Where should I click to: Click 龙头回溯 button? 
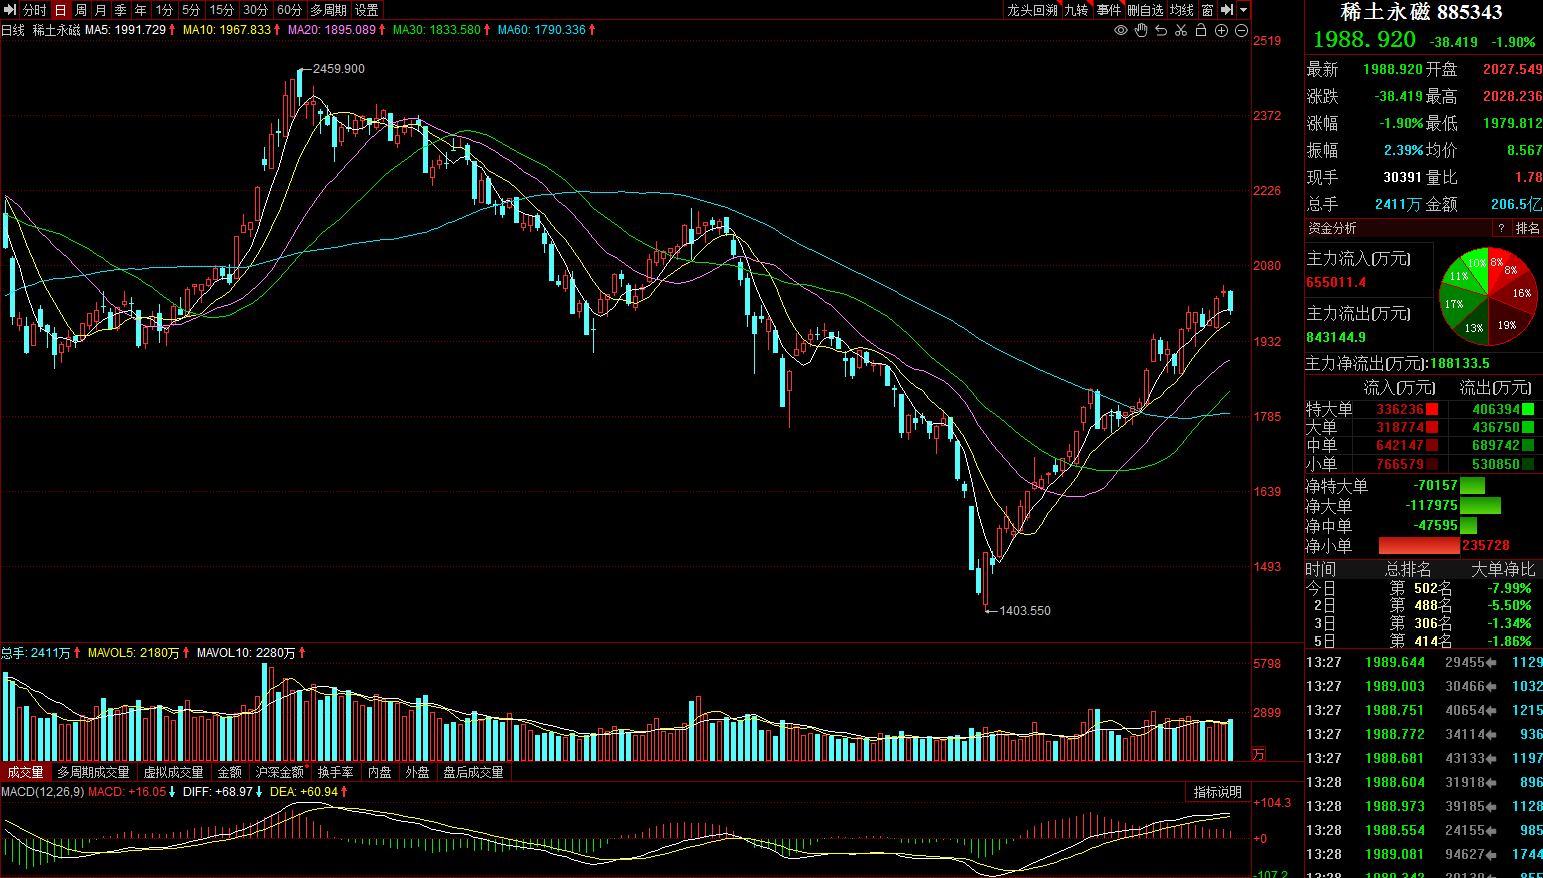(1033, 10)
